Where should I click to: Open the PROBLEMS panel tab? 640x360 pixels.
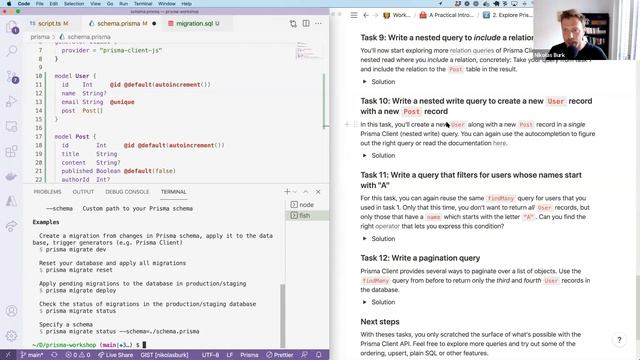pyautogui.click(x=47, y=191)
